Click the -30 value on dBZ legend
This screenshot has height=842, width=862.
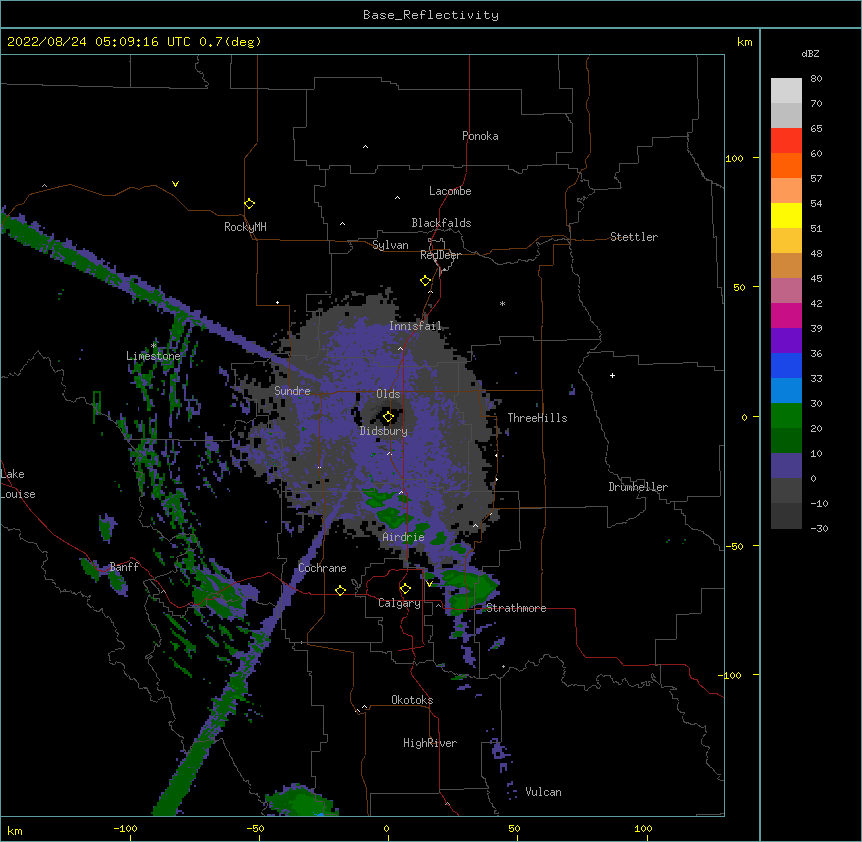[819, 529]
